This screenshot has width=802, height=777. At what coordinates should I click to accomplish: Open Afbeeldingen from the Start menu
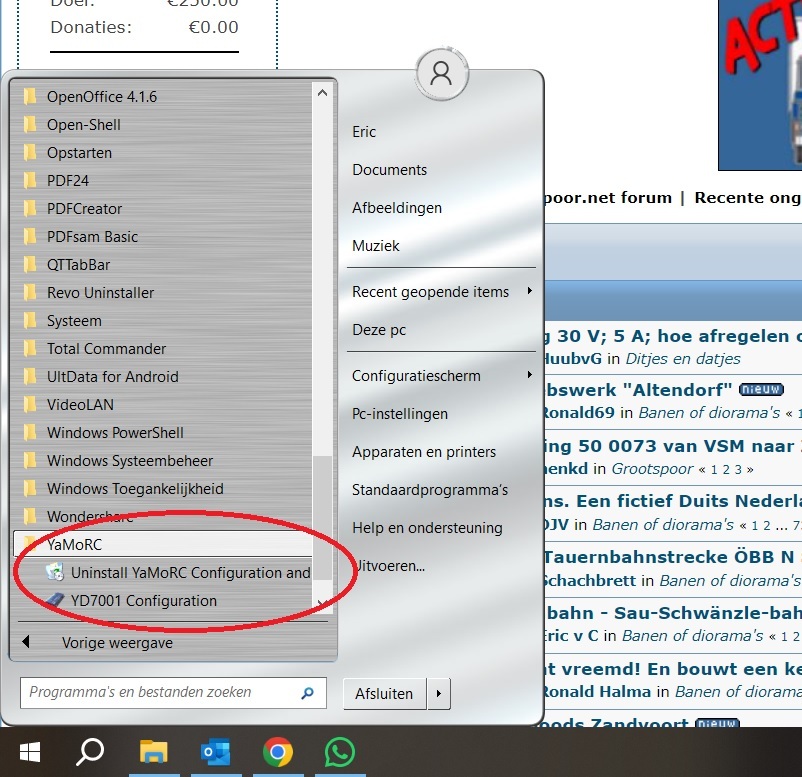[397, 208]
